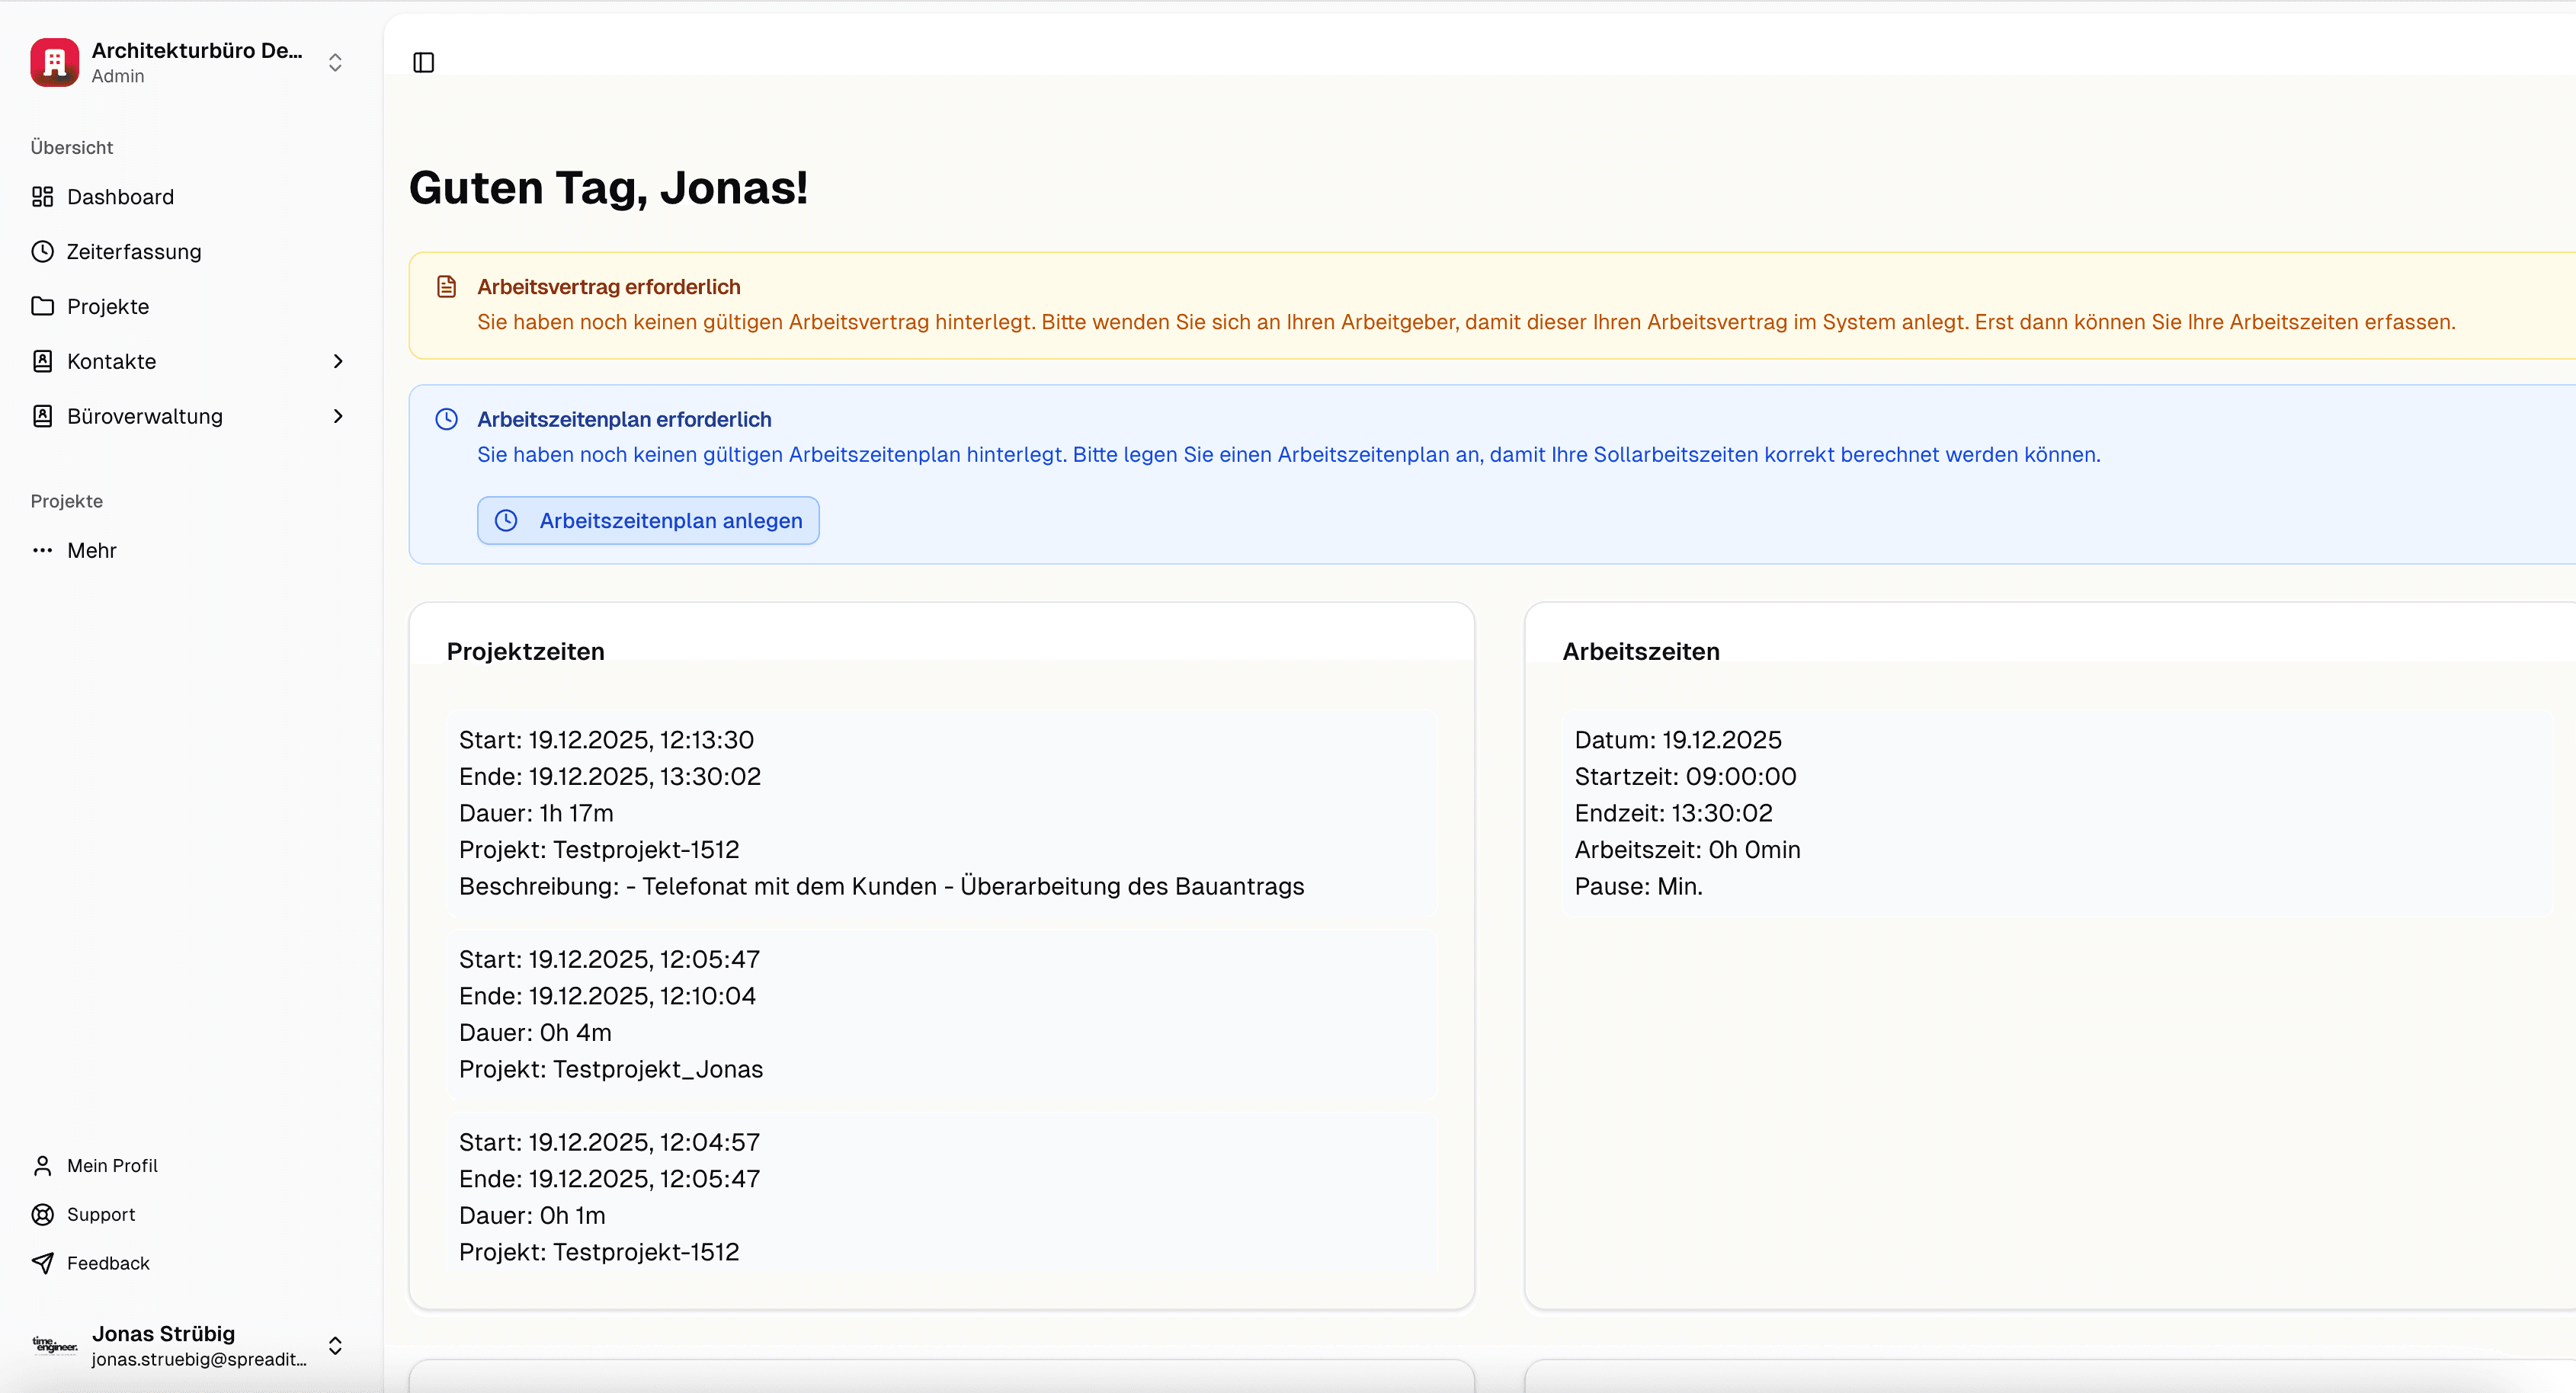The width and height of the screenshot is (2576, 1393).
Task: Click the Zeiterfassung clock icon
Action: 43,252
